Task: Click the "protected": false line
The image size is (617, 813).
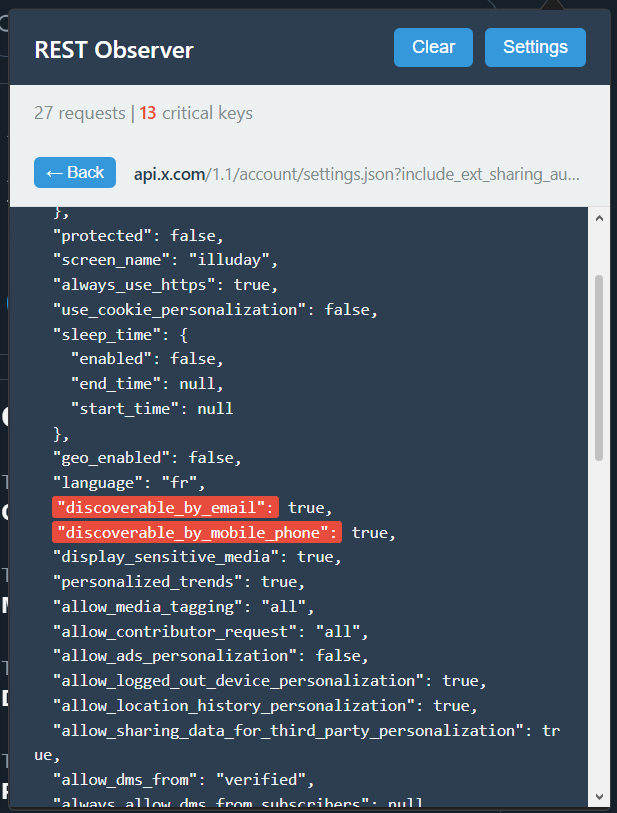Action: [x=138, y=236]
